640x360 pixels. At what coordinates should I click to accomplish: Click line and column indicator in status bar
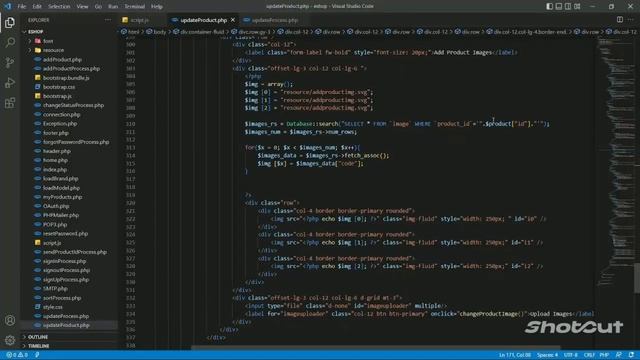coord(515,355)
